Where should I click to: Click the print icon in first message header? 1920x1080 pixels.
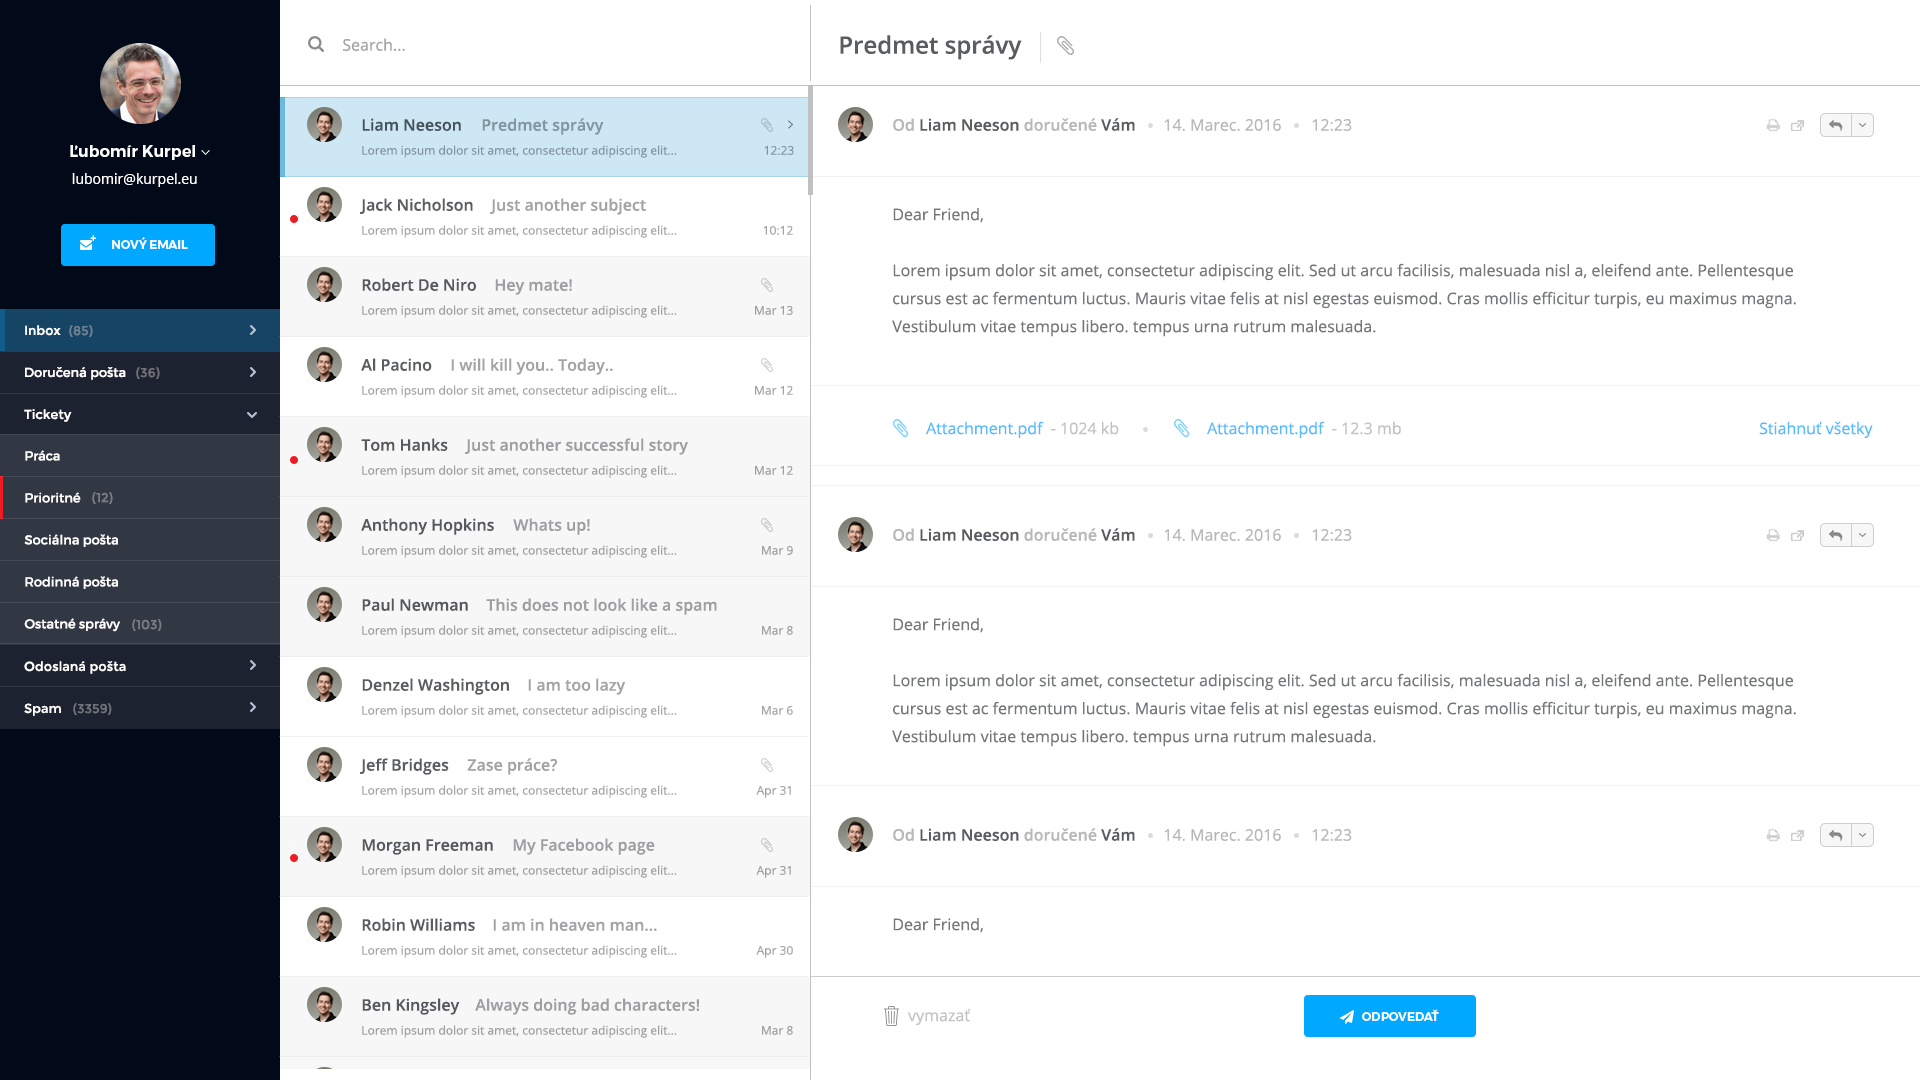pos(1772,126)
